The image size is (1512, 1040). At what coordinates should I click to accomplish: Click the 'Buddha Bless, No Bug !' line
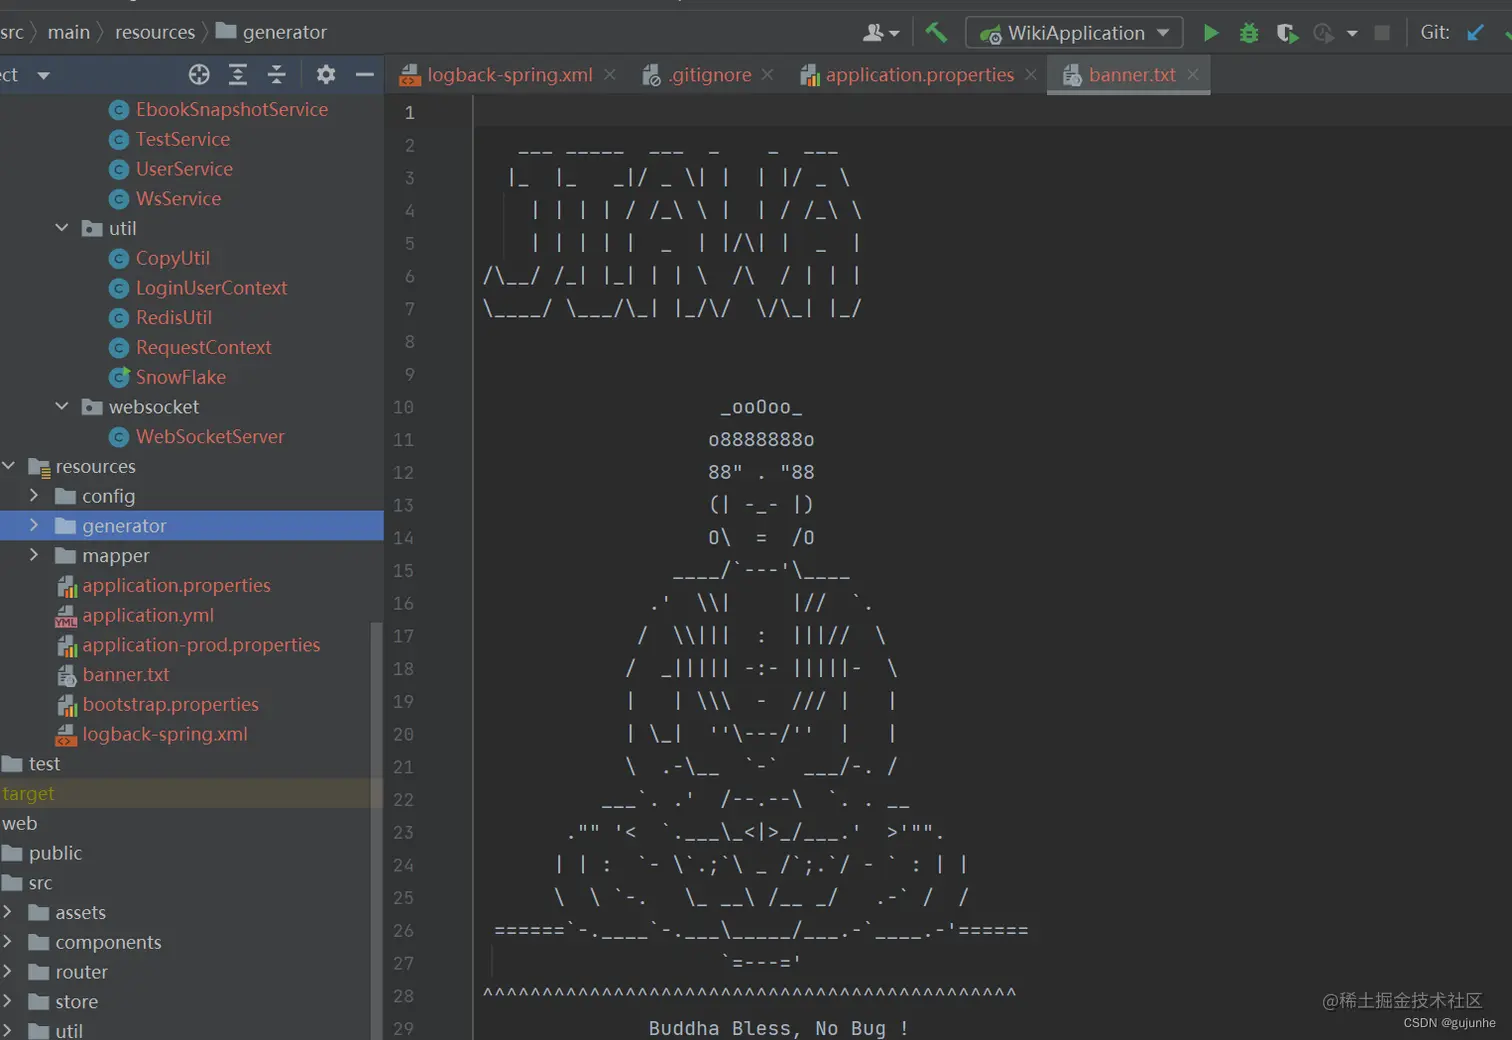(778, 1028)
